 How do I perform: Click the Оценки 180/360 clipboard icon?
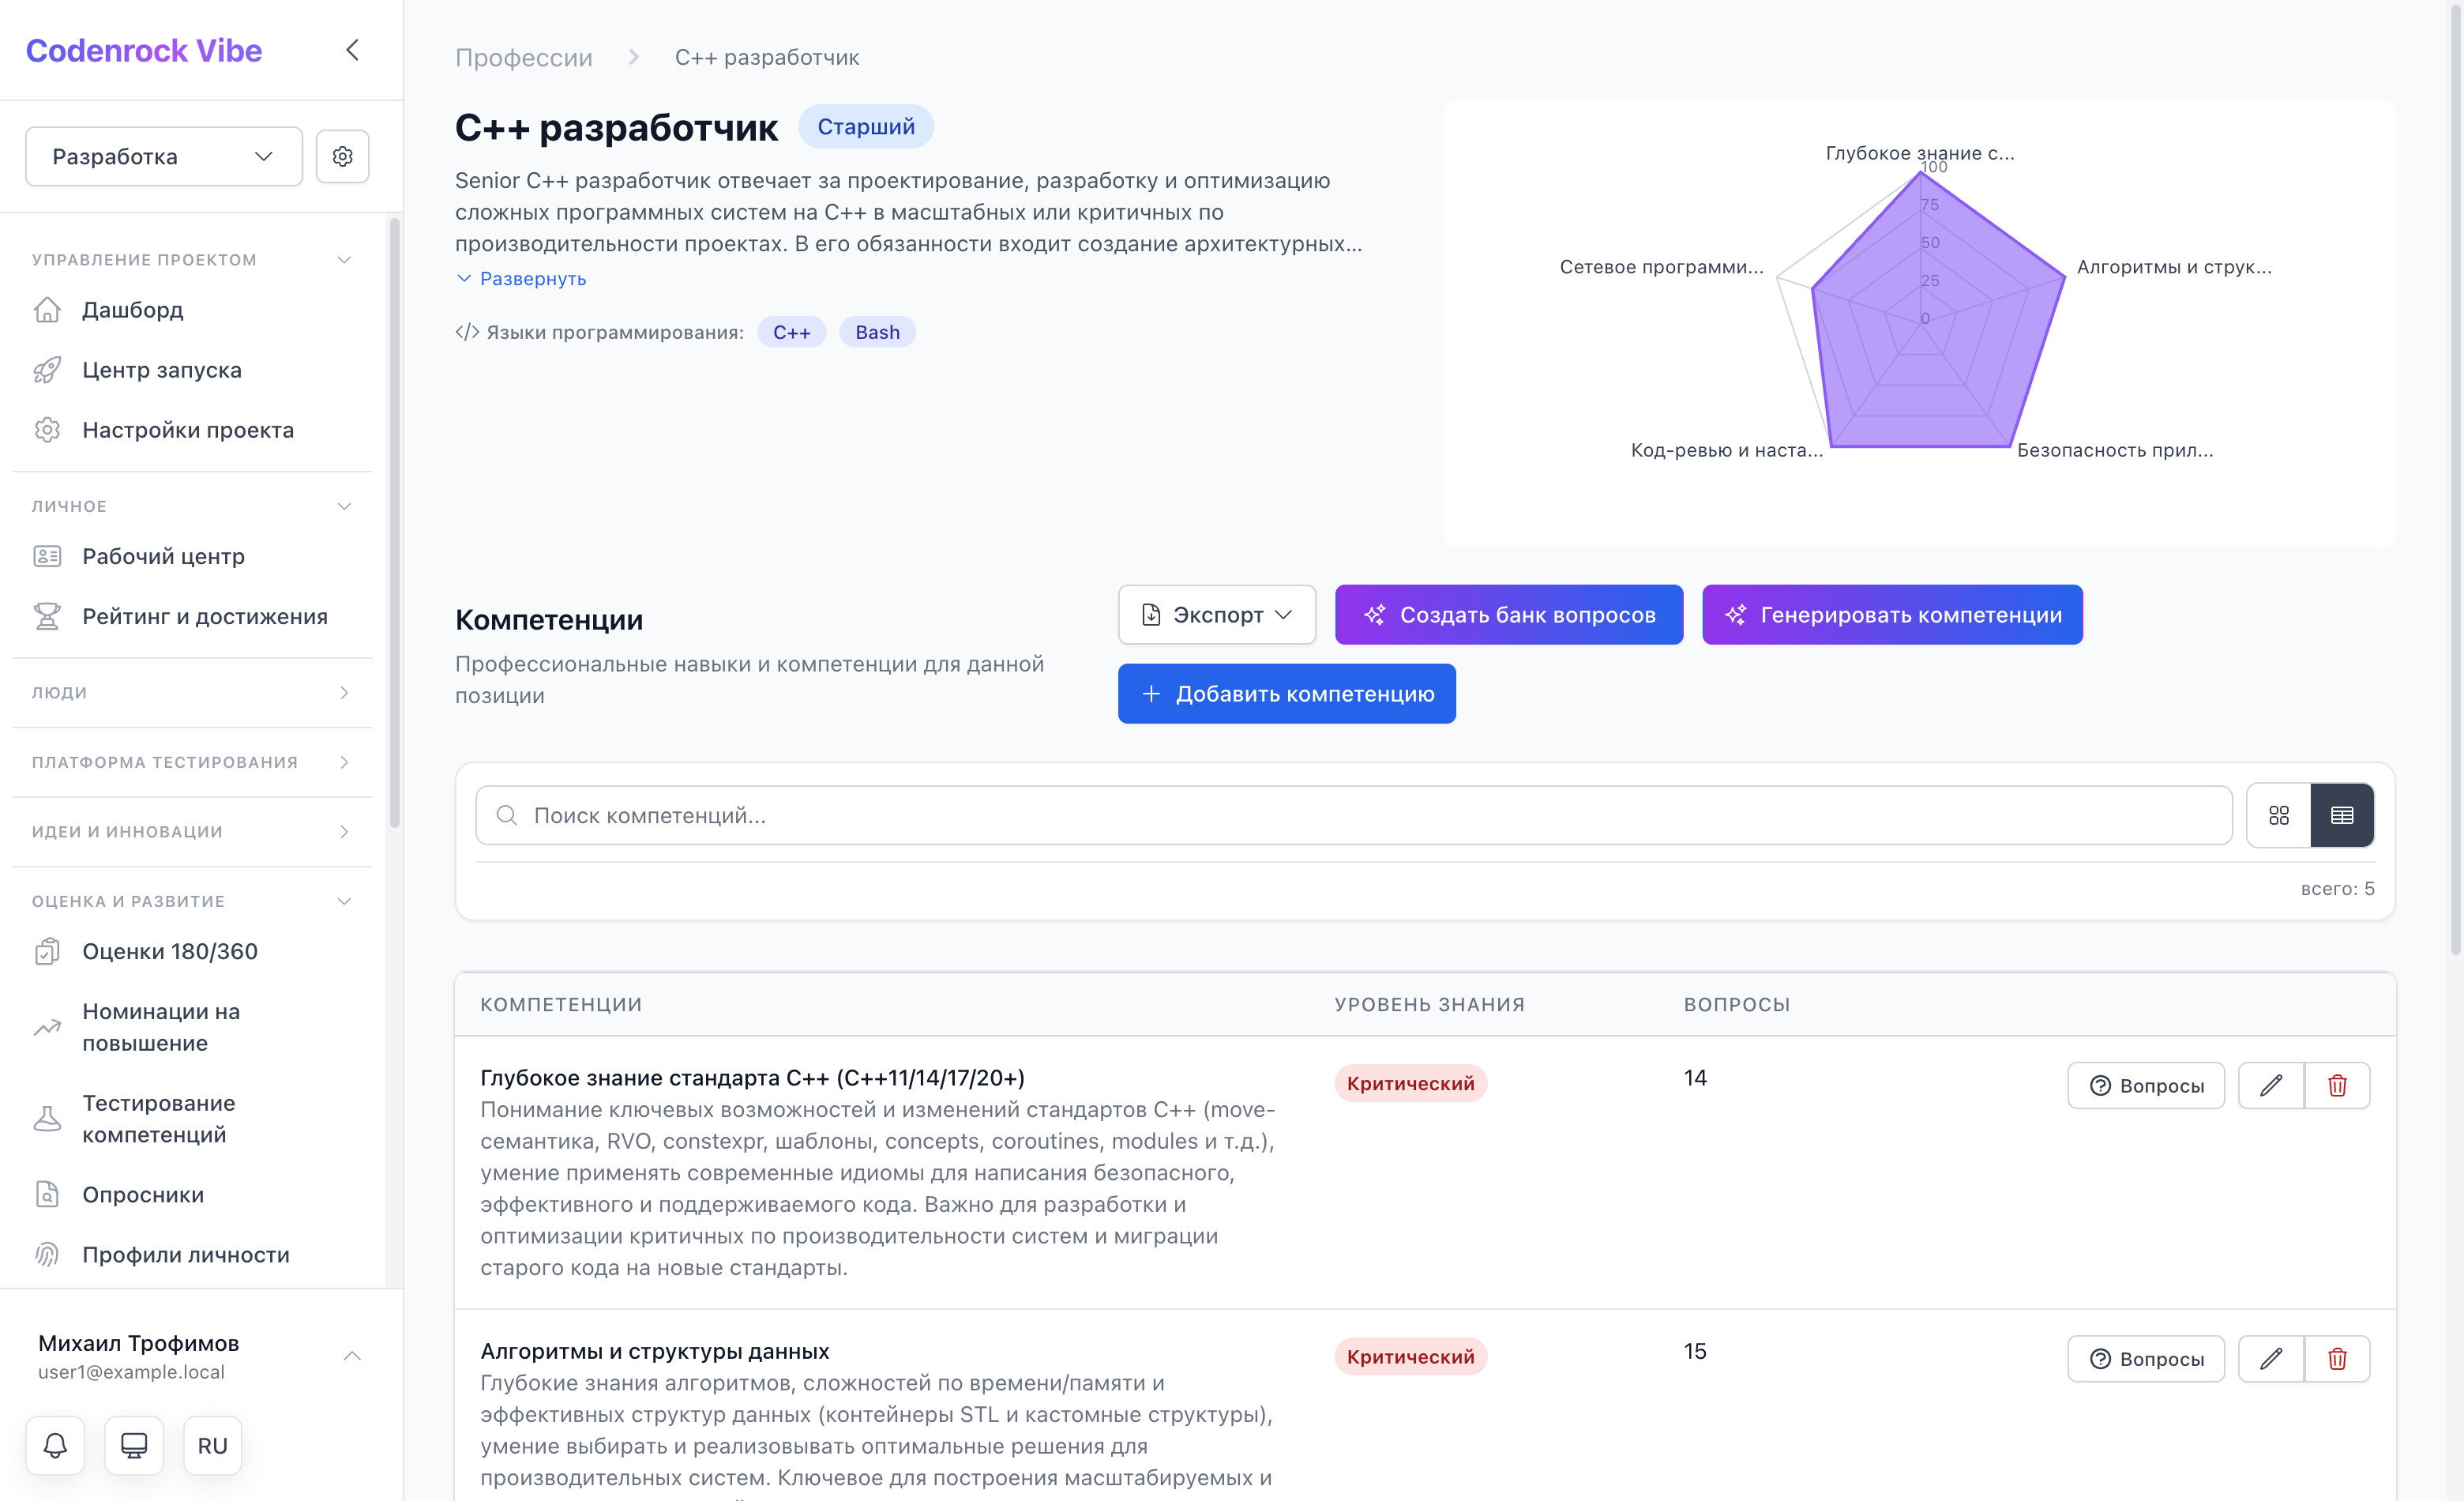coord(47,951)
